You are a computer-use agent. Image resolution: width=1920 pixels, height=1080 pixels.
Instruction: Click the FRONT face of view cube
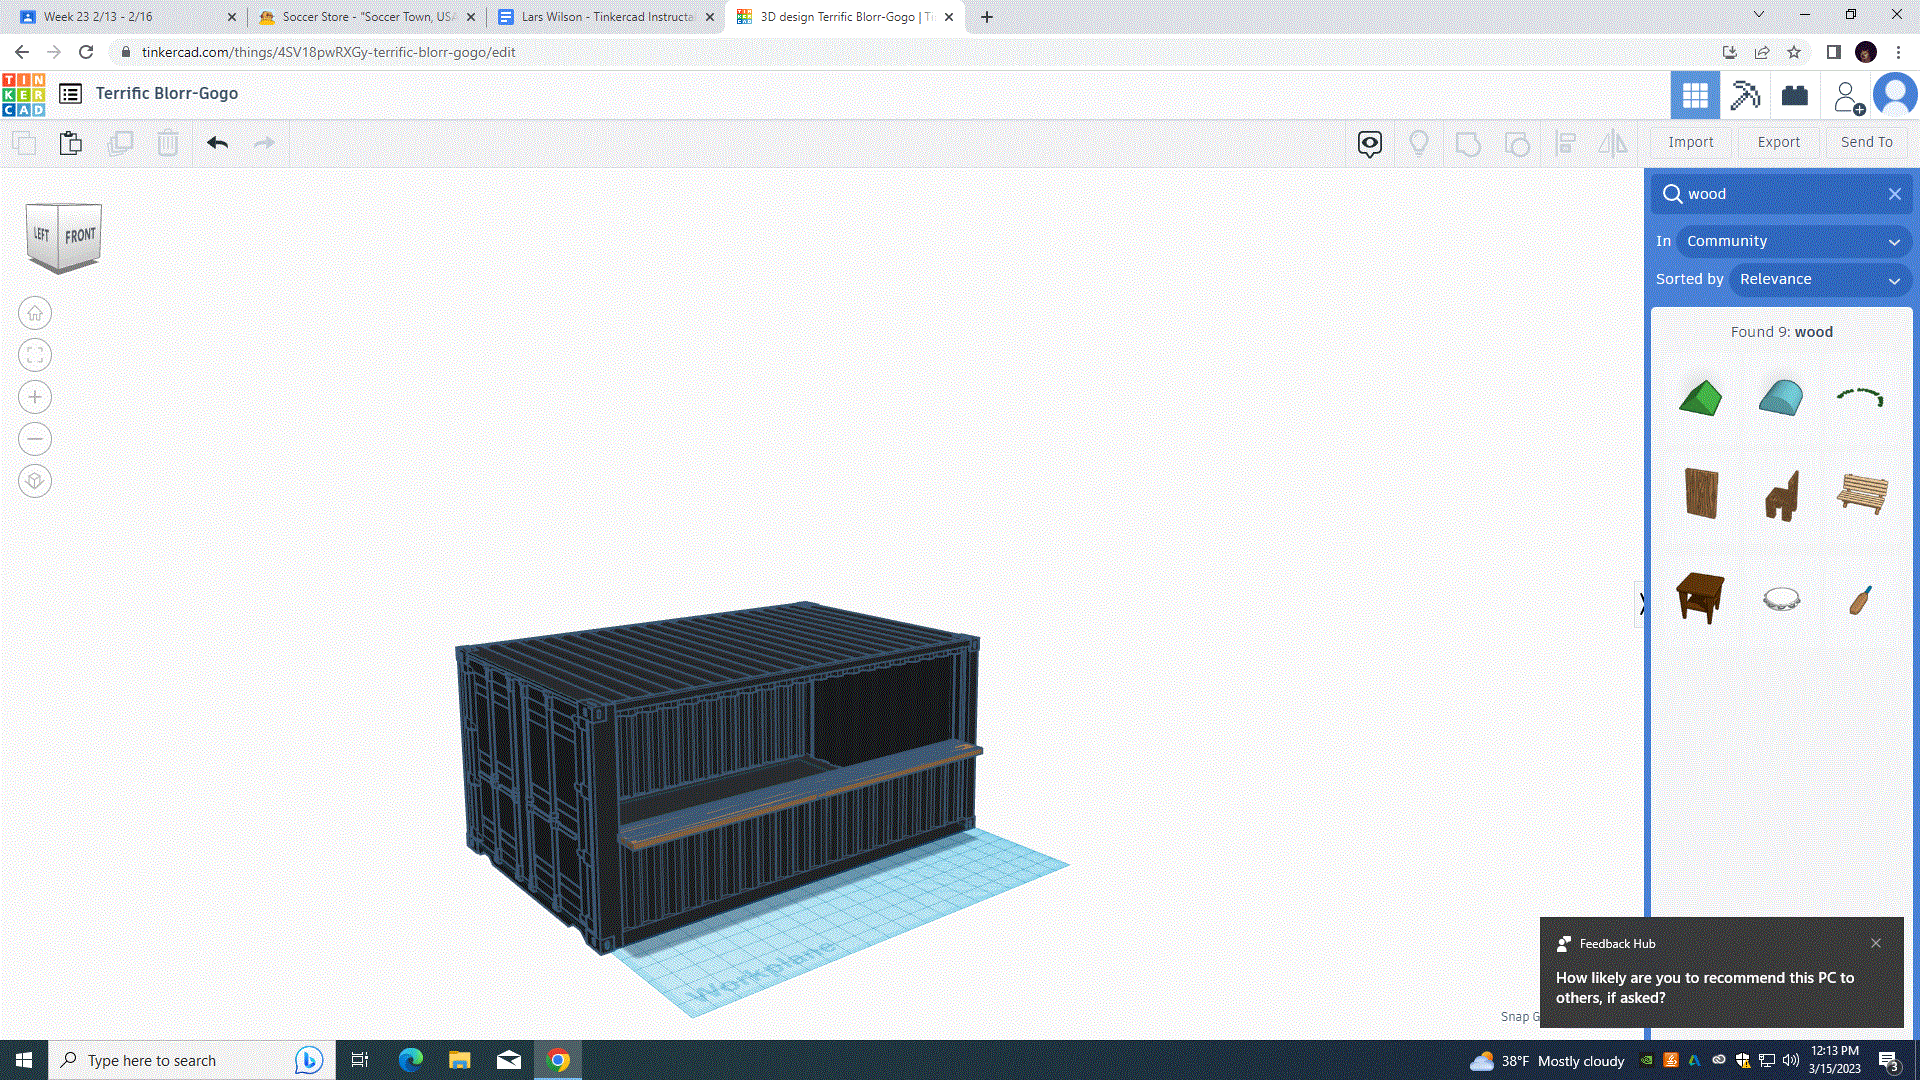click(x=80, y=236)
